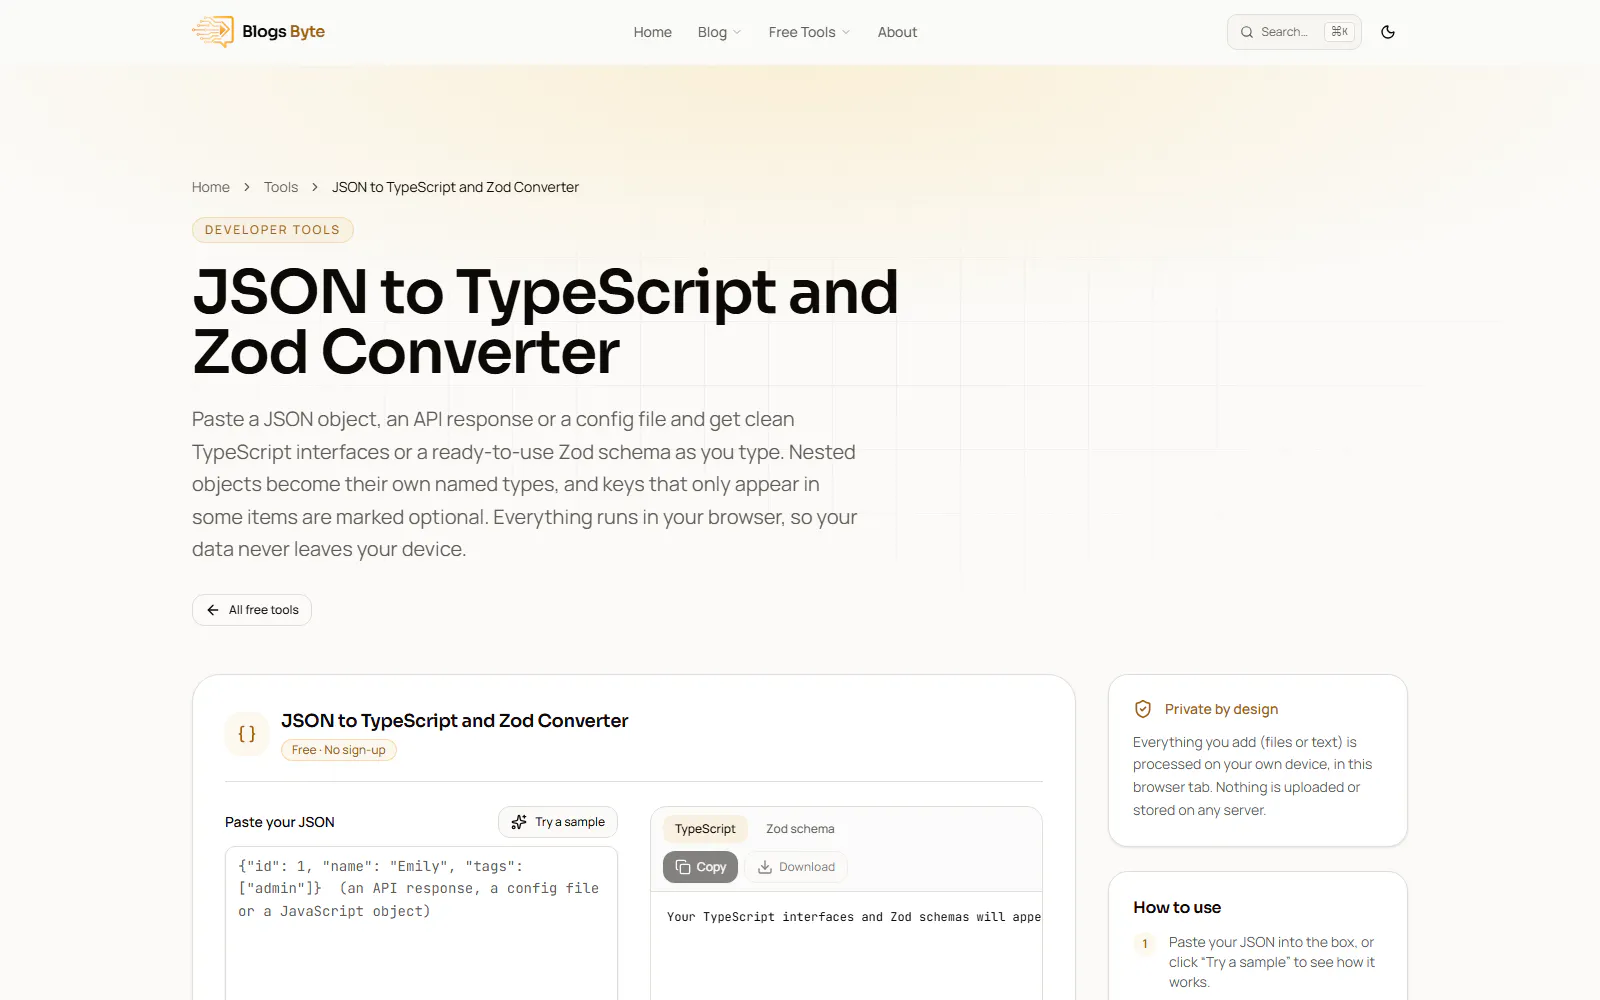The width and height of the screenshot is (1600, 1000).
Task: Click the Blogs Byte logo
Action: [259, 32]
